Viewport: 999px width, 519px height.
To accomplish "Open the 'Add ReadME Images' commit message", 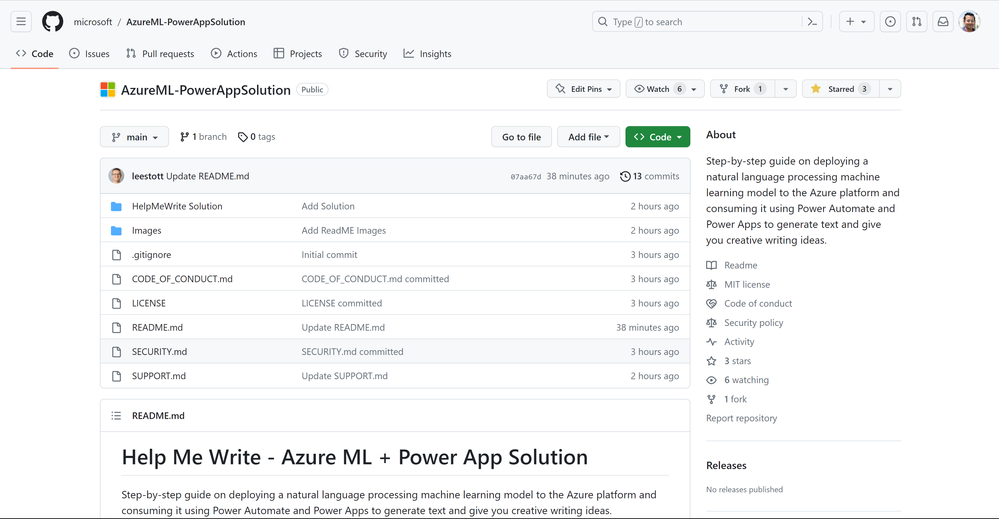I will pyautogui.click(x=343, y=231).
